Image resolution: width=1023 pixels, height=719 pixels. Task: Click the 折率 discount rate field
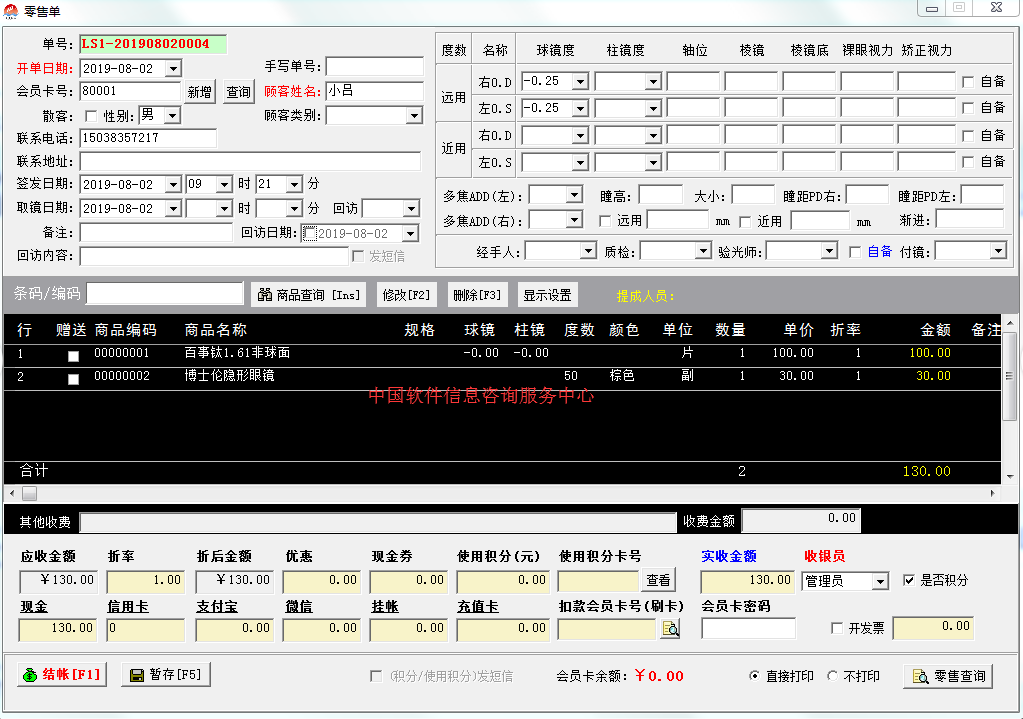[x=145, y=580]
